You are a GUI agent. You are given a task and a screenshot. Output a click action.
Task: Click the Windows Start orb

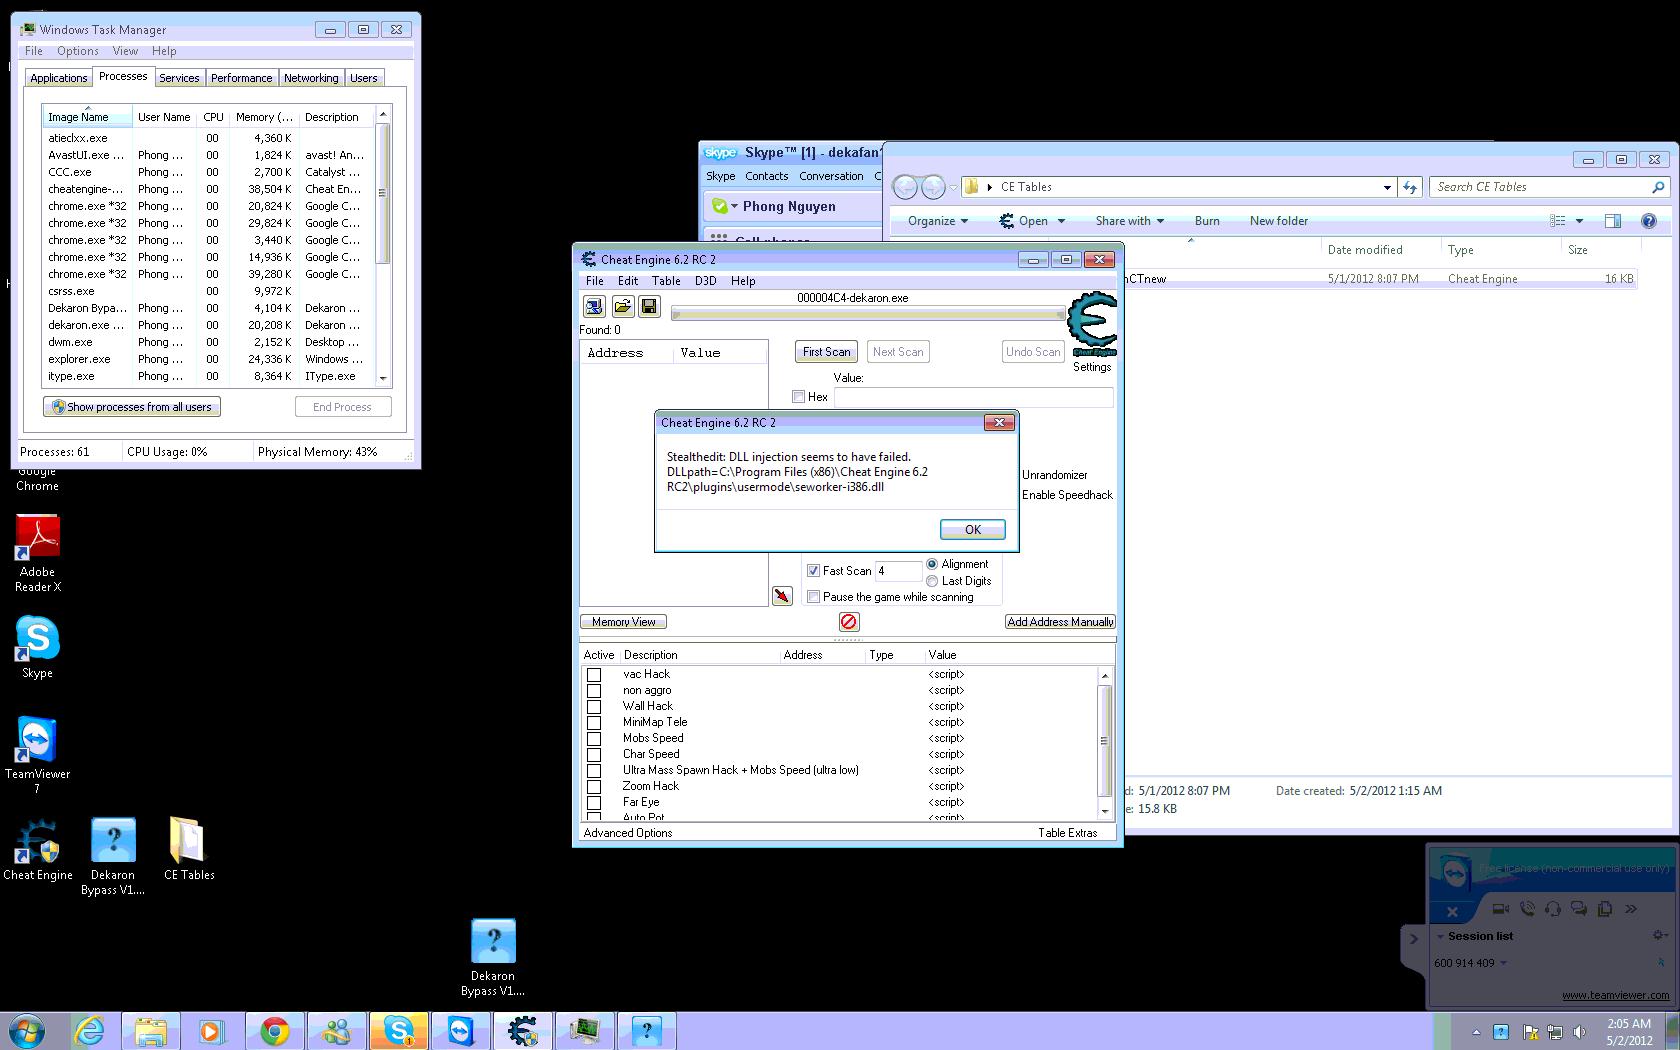27,1031
